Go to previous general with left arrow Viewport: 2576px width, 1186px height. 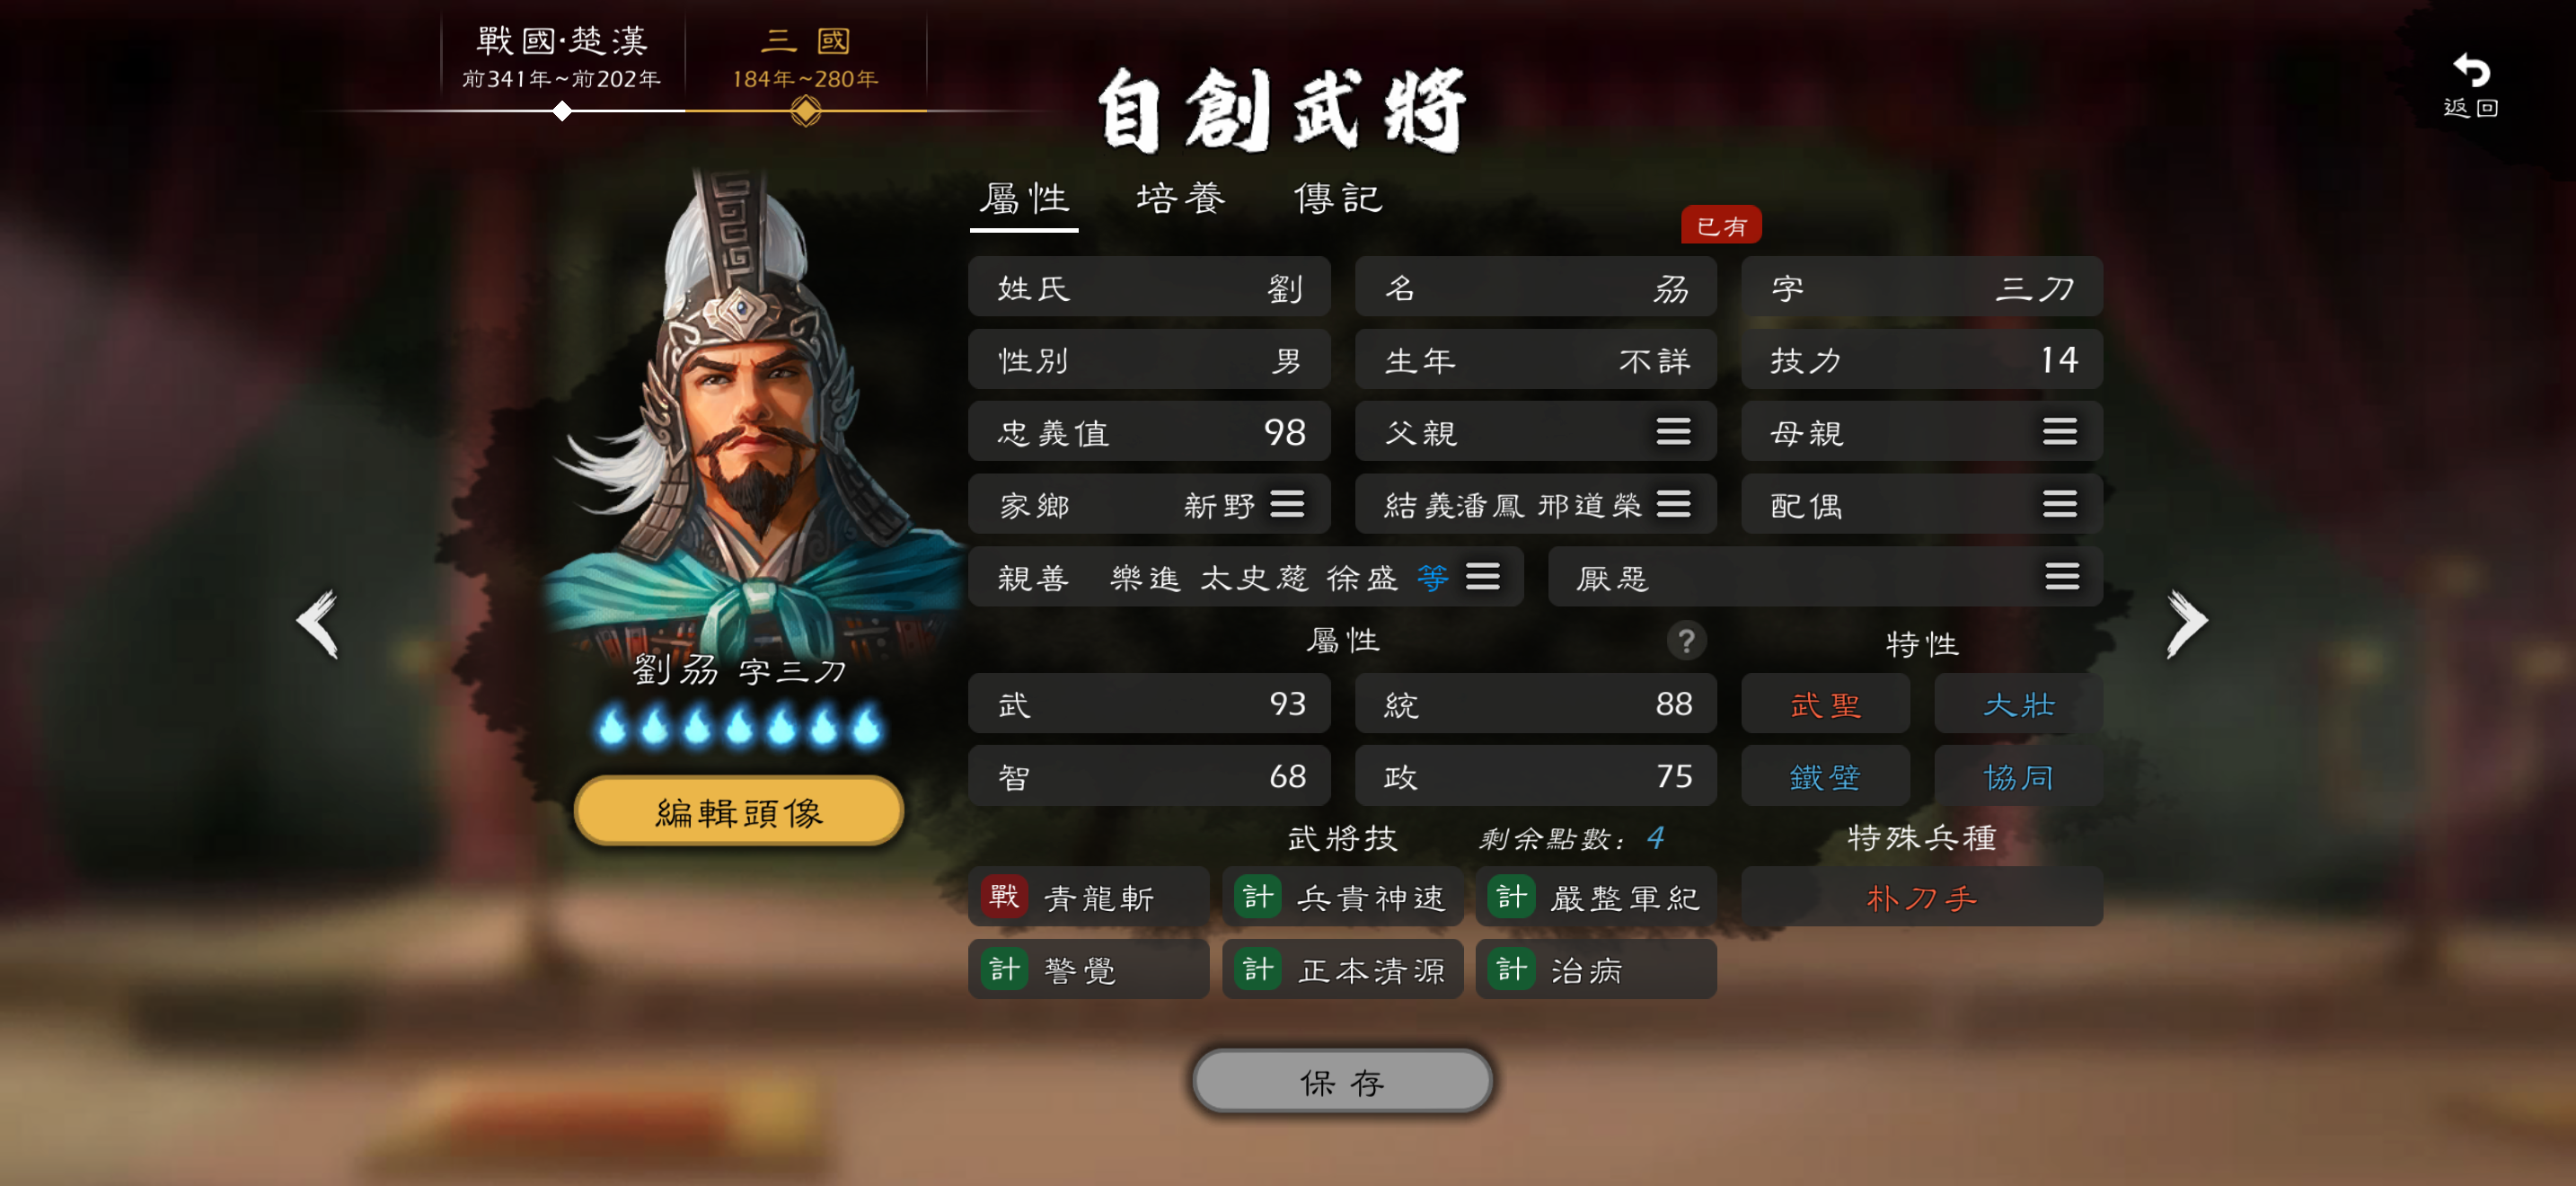(x=318, y=623)
